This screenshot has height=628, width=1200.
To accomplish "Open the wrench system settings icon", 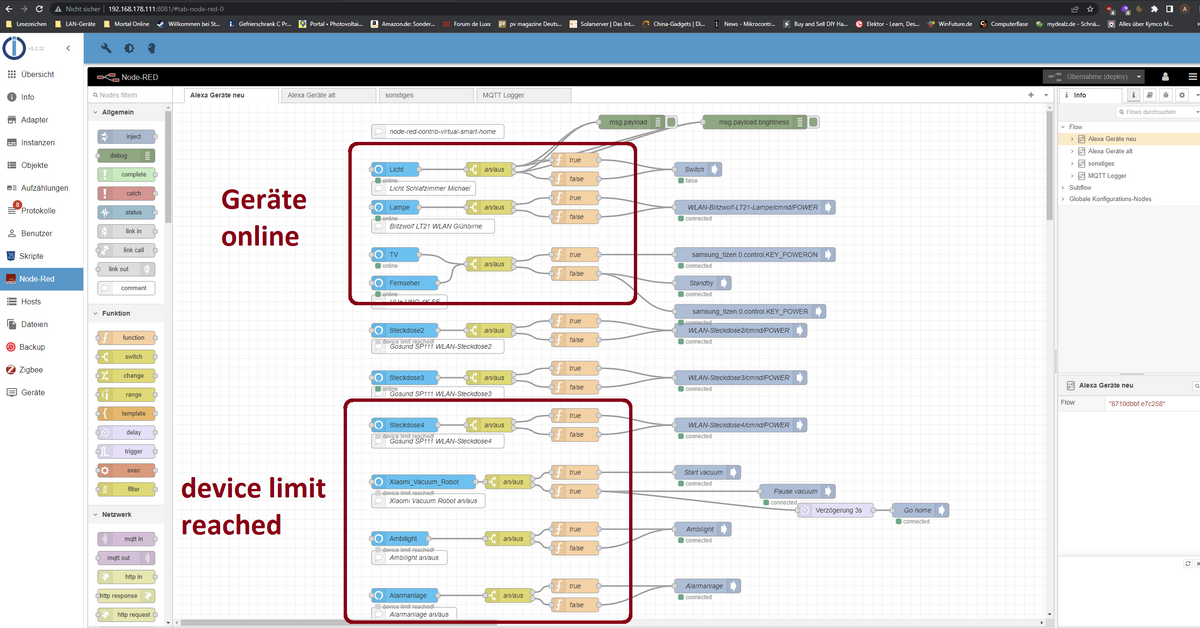I will click(x=107, y=47).
